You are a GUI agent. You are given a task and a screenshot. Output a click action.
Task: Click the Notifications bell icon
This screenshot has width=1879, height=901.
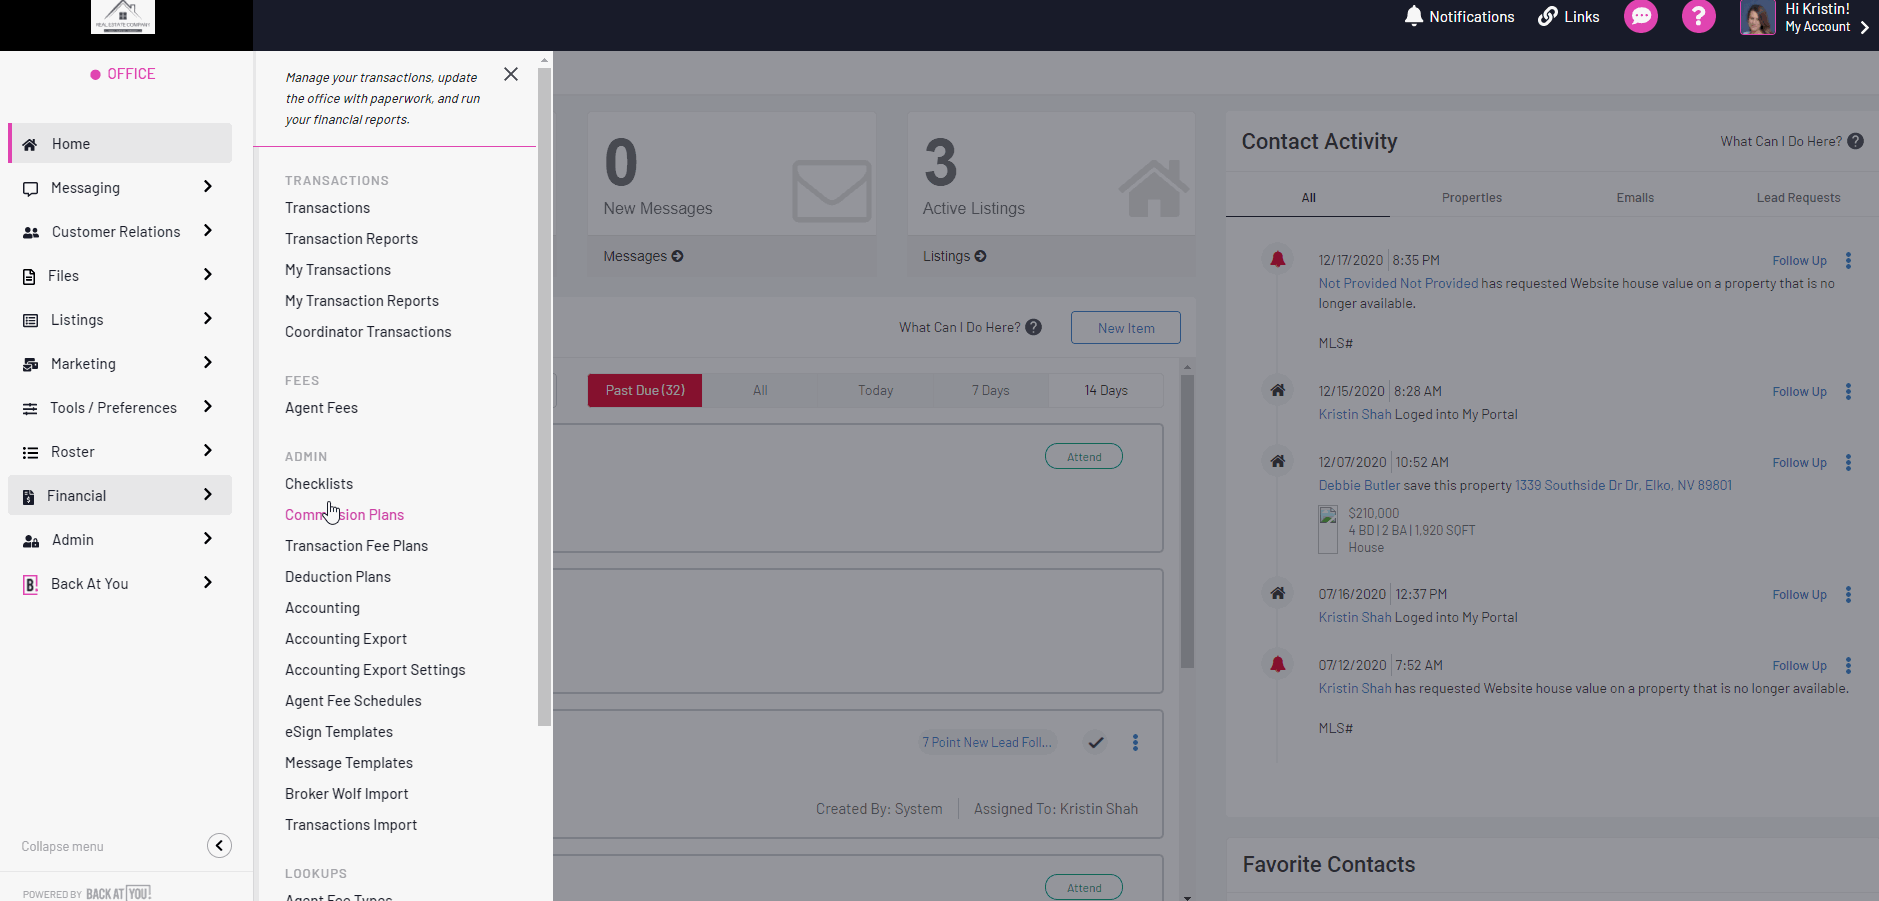(1413, 16)
